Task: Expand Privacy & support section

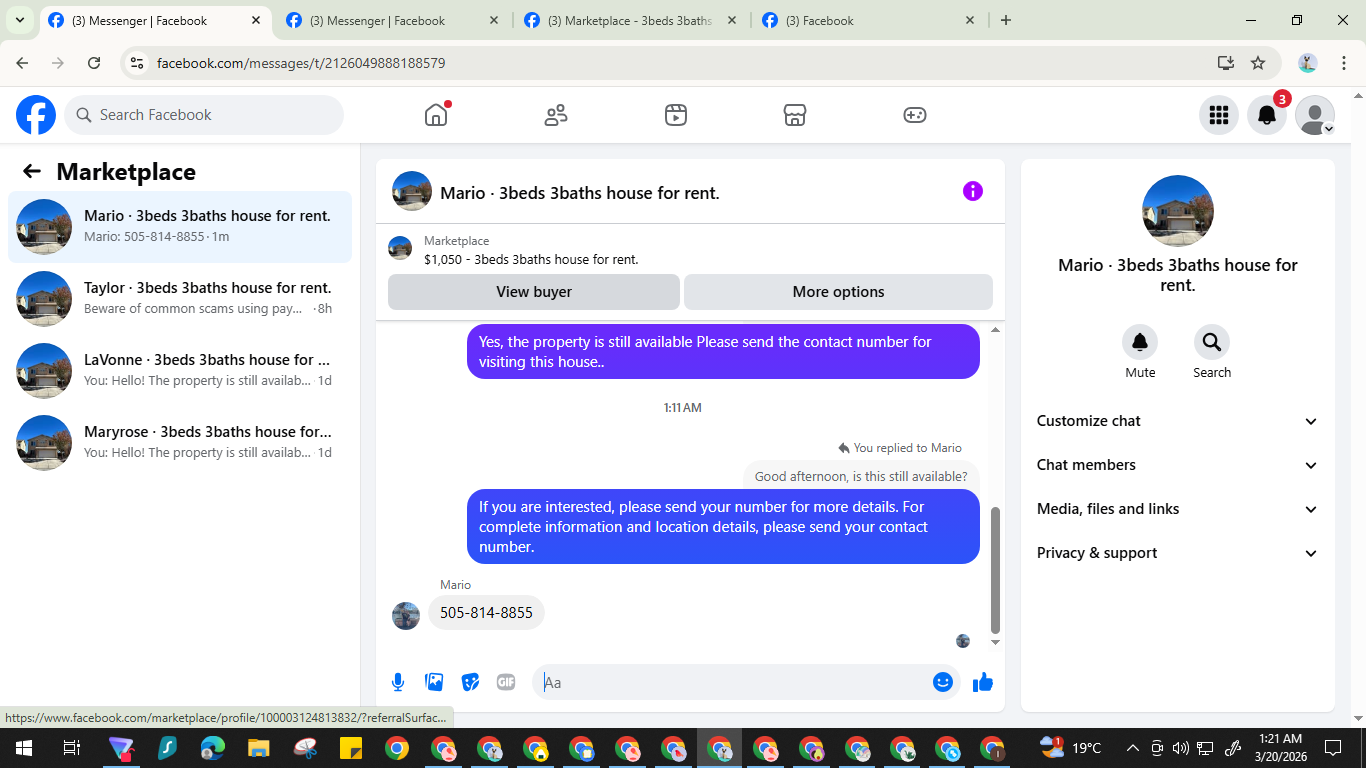Action: point(1178,553)
